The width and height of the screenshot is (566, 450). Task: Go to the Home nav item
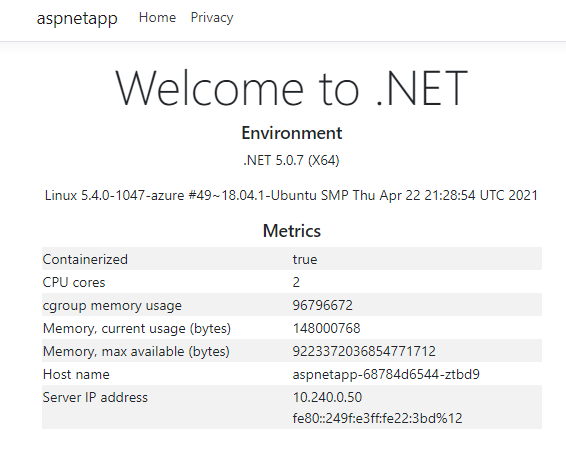(x=157, y=17)
